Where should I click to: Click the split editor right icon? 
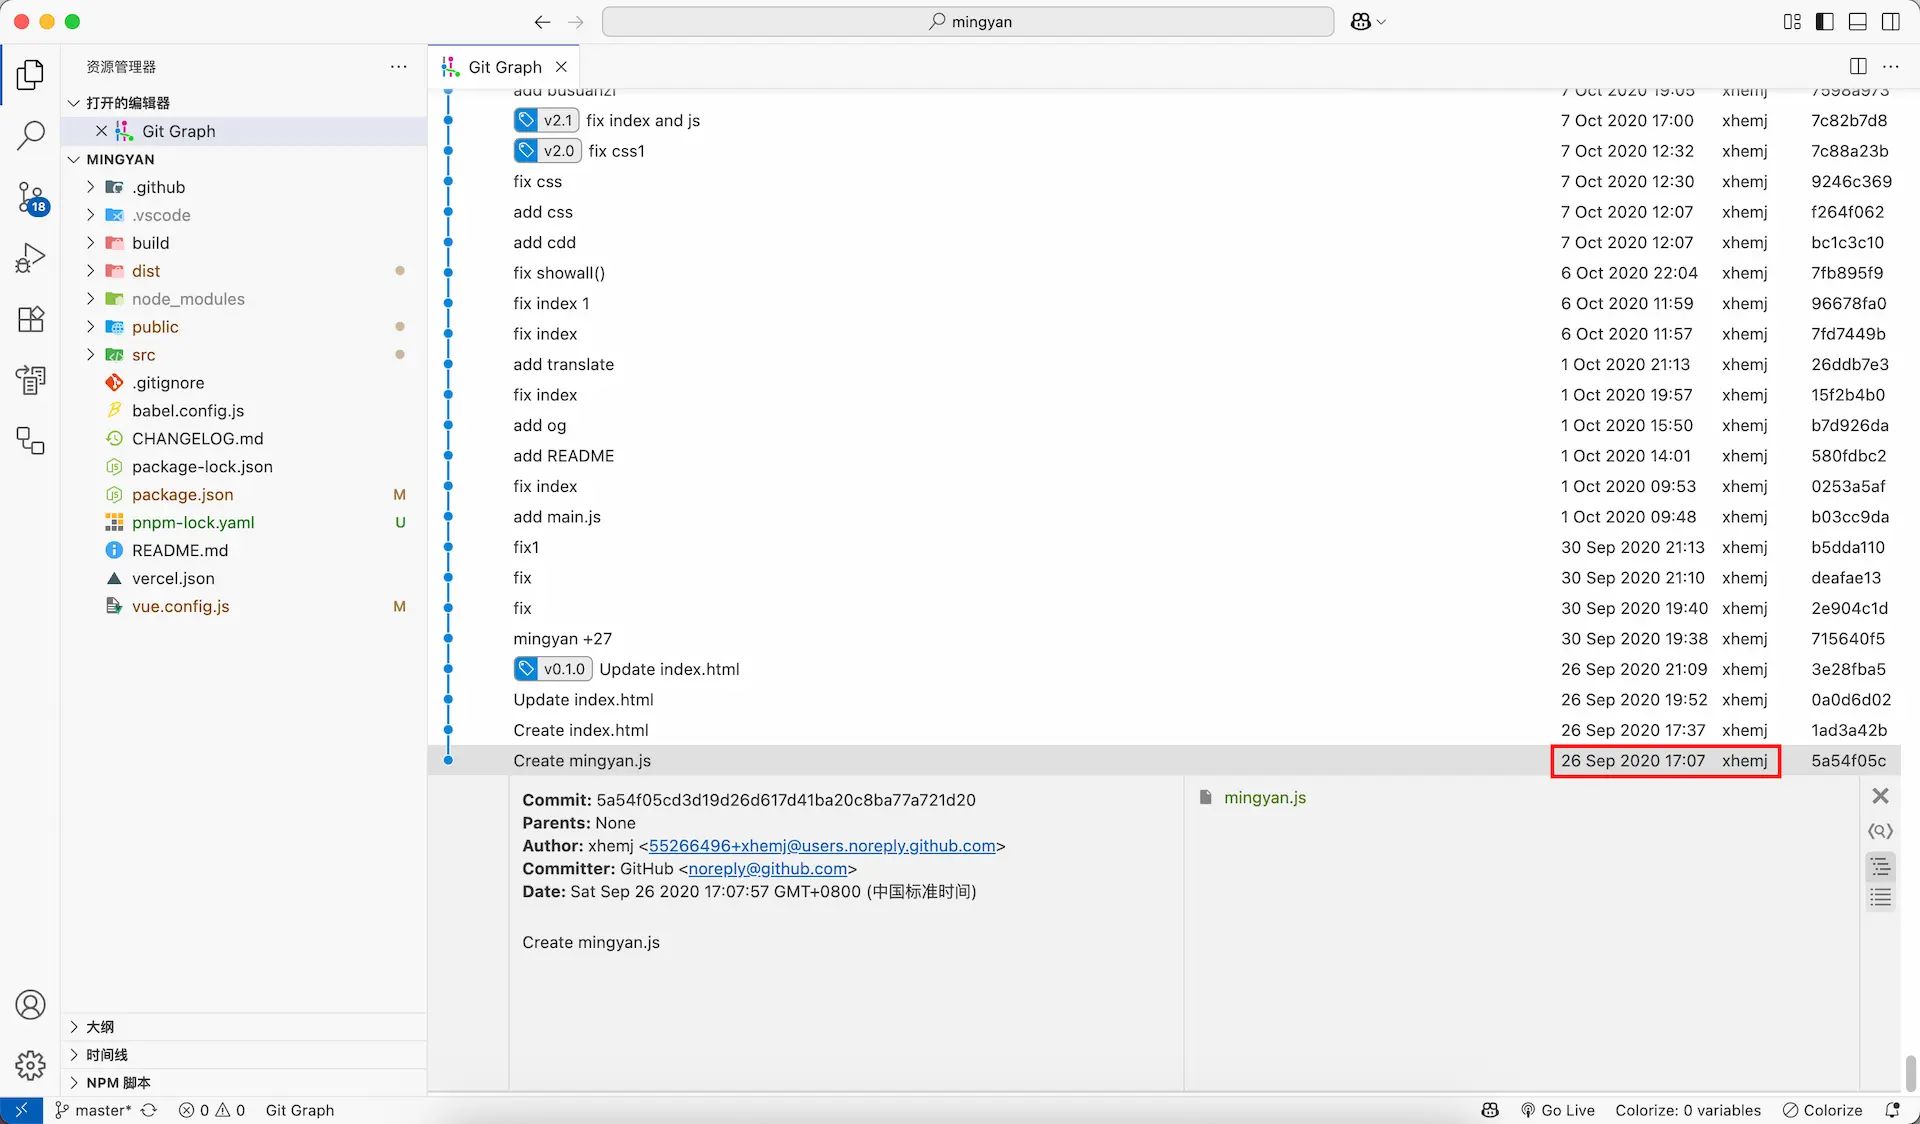coord(1858,66)
